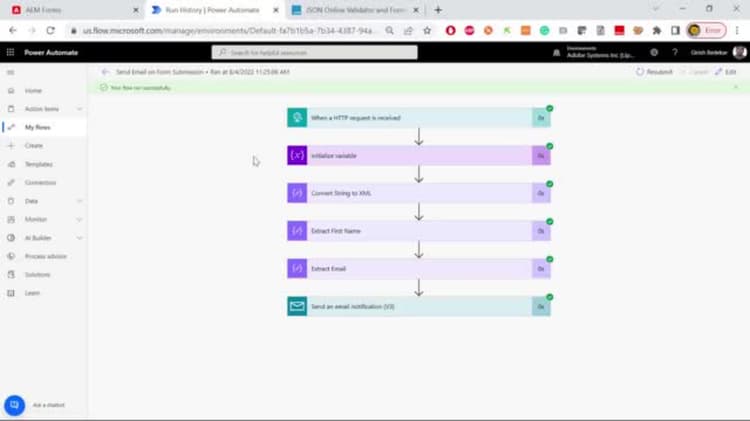Open the settings gear icon
This screenshot has width=750, height=421.
tap(654, 53)
